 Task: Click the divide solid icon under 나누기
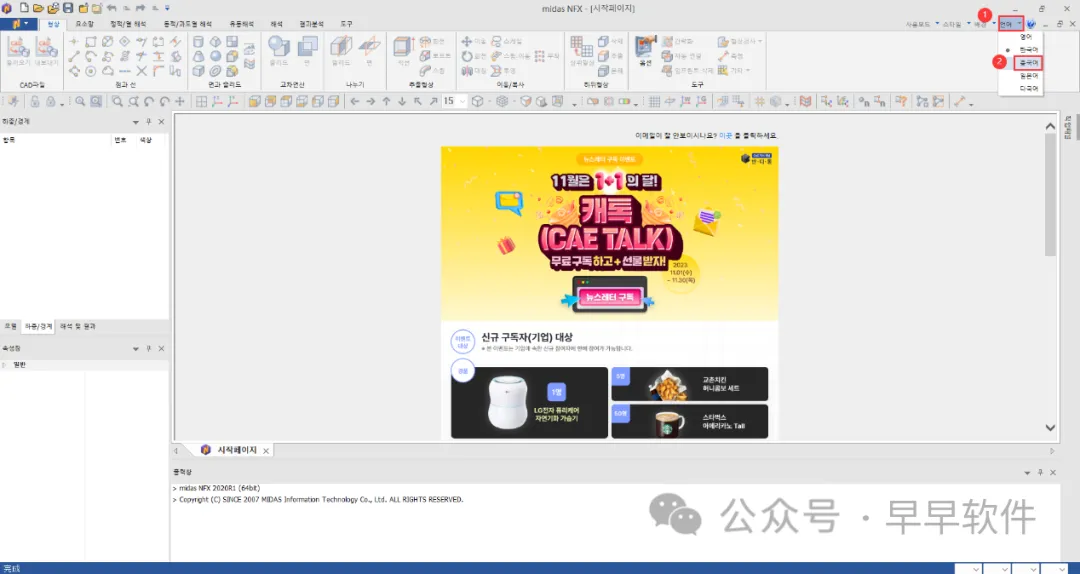[x=341, y=51]
